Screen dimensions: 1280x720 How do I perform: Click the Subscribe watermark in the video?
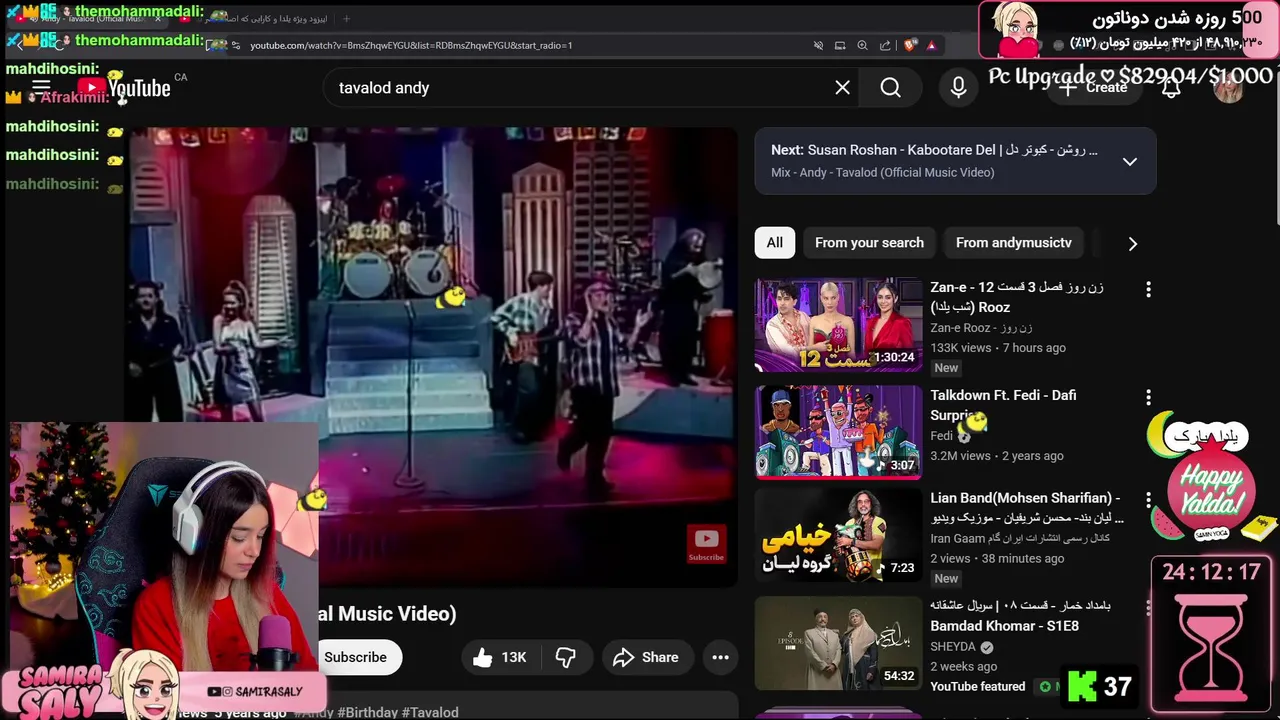tap(706, 544)
